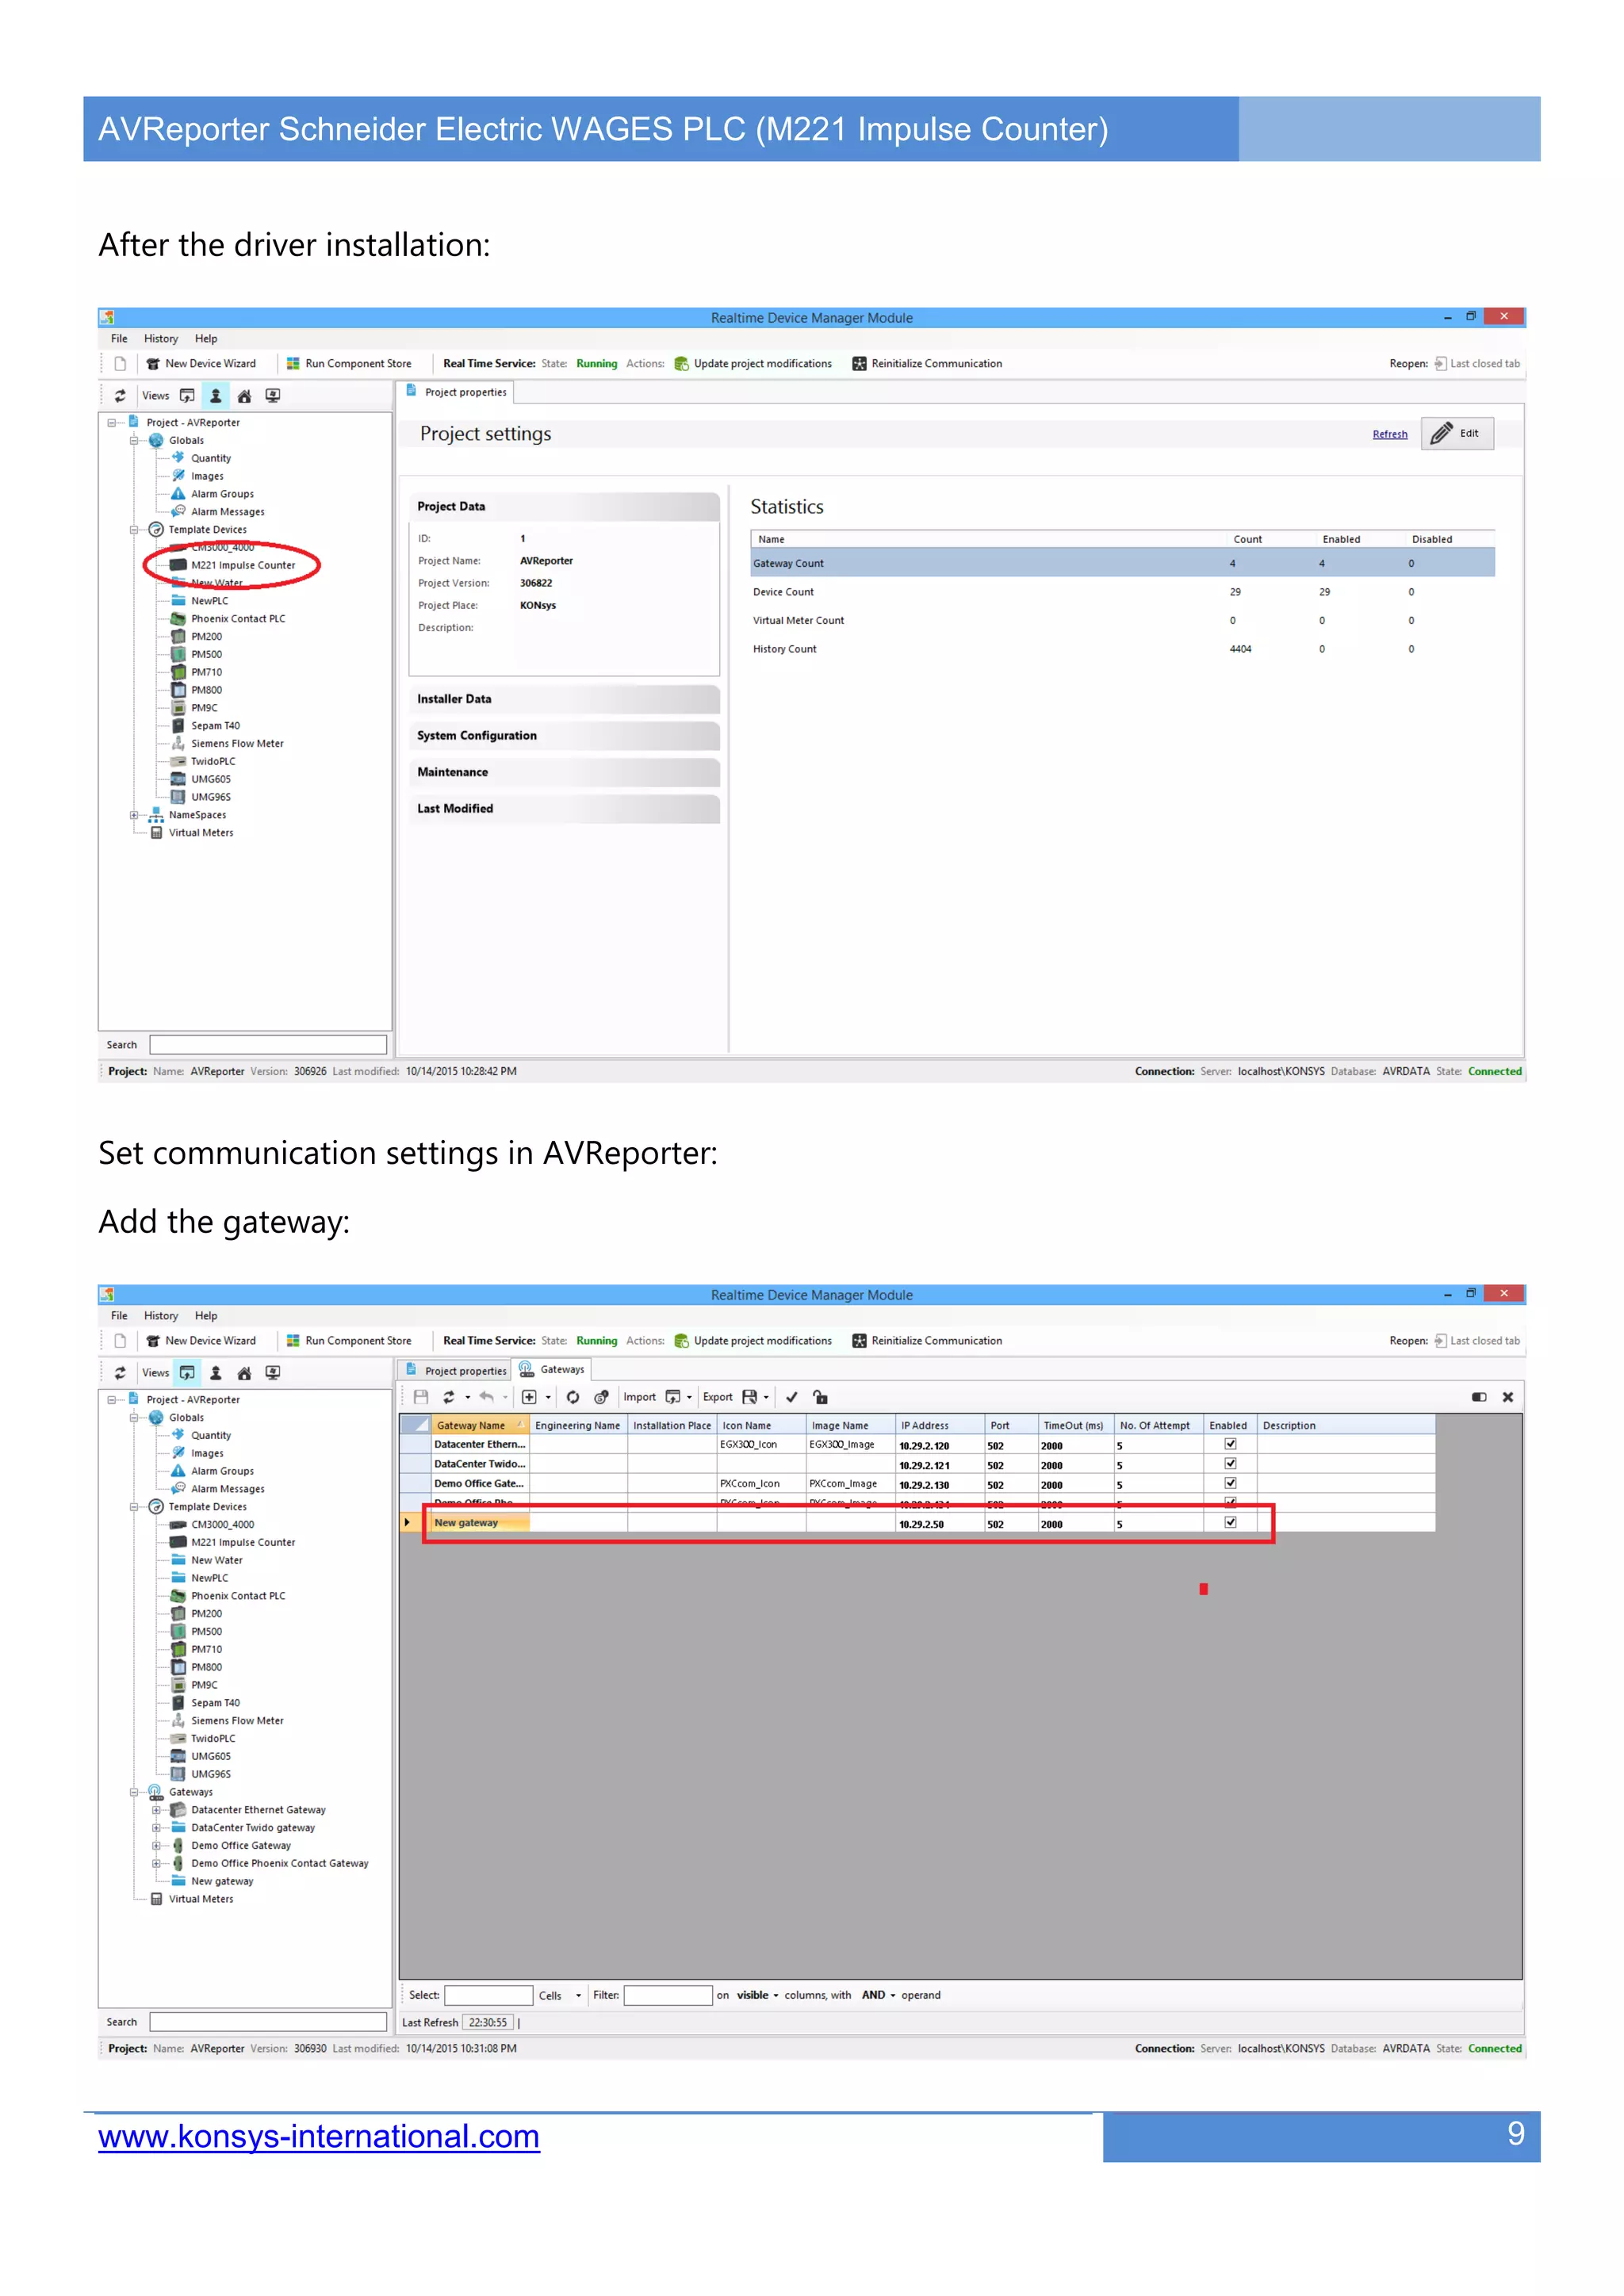Toggle Enabled checkbox for New gateway row

[1230, 1522]
